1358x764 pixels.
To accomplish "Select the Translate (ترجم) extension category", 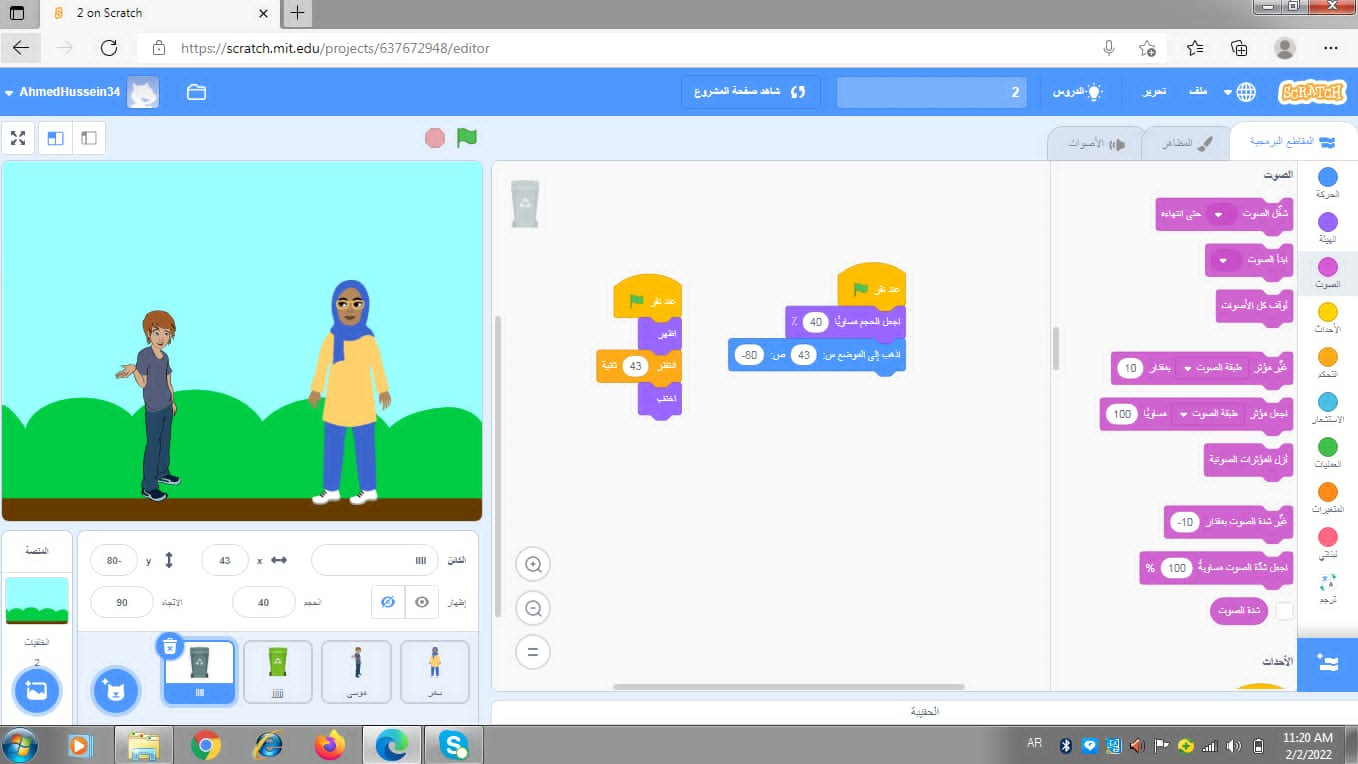I will click(x=1327, y=588).
